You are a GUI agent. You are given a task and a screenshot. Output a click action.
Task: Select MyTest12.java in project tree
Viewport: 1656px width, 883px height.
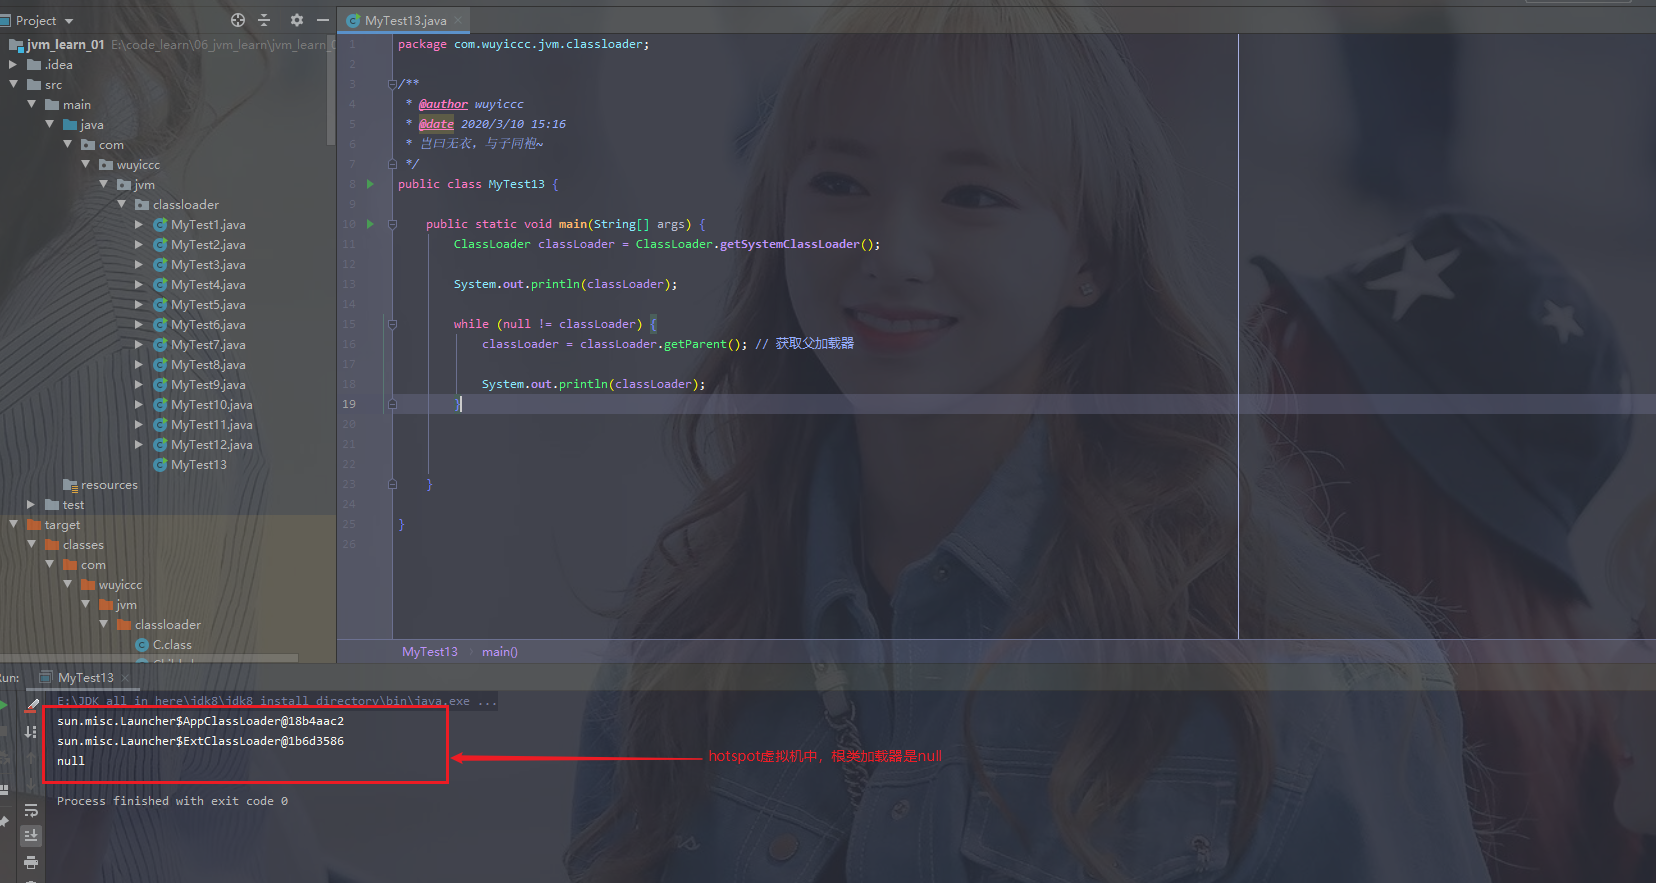212,444
